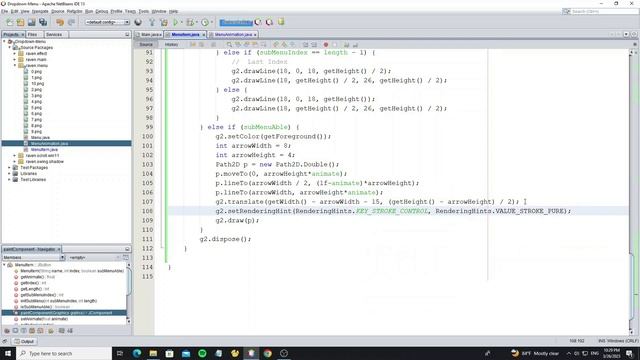Switch to the Main.java editor tab

coord(149,35)
